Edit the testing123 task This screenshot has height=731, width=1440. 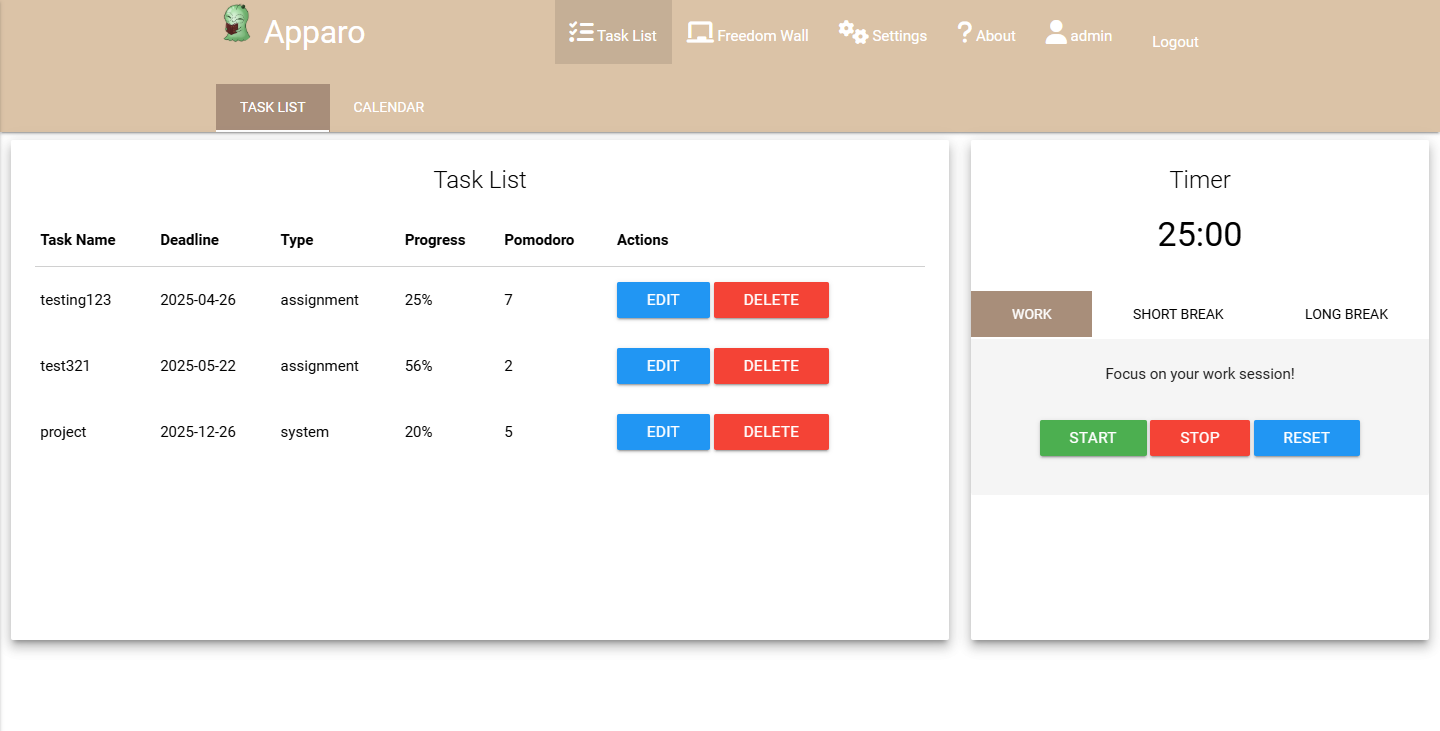663,300
